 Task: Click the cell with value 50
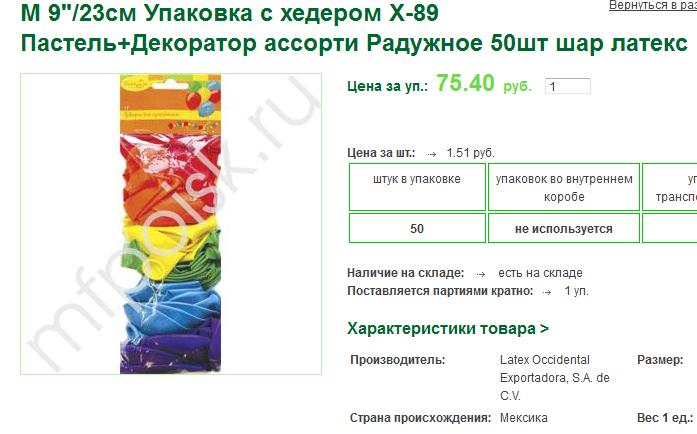coord(417,228)
